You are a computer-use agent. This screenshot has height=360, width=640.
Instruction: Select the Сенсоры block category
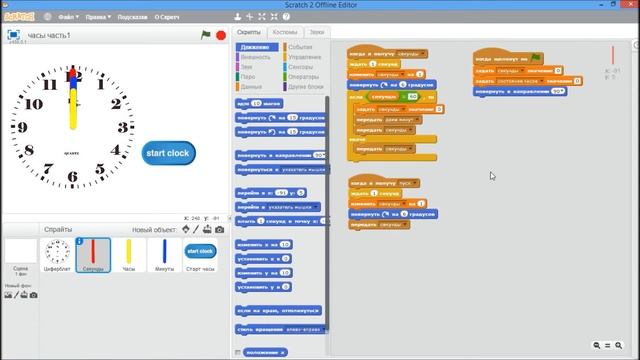(x=304, y=67)
